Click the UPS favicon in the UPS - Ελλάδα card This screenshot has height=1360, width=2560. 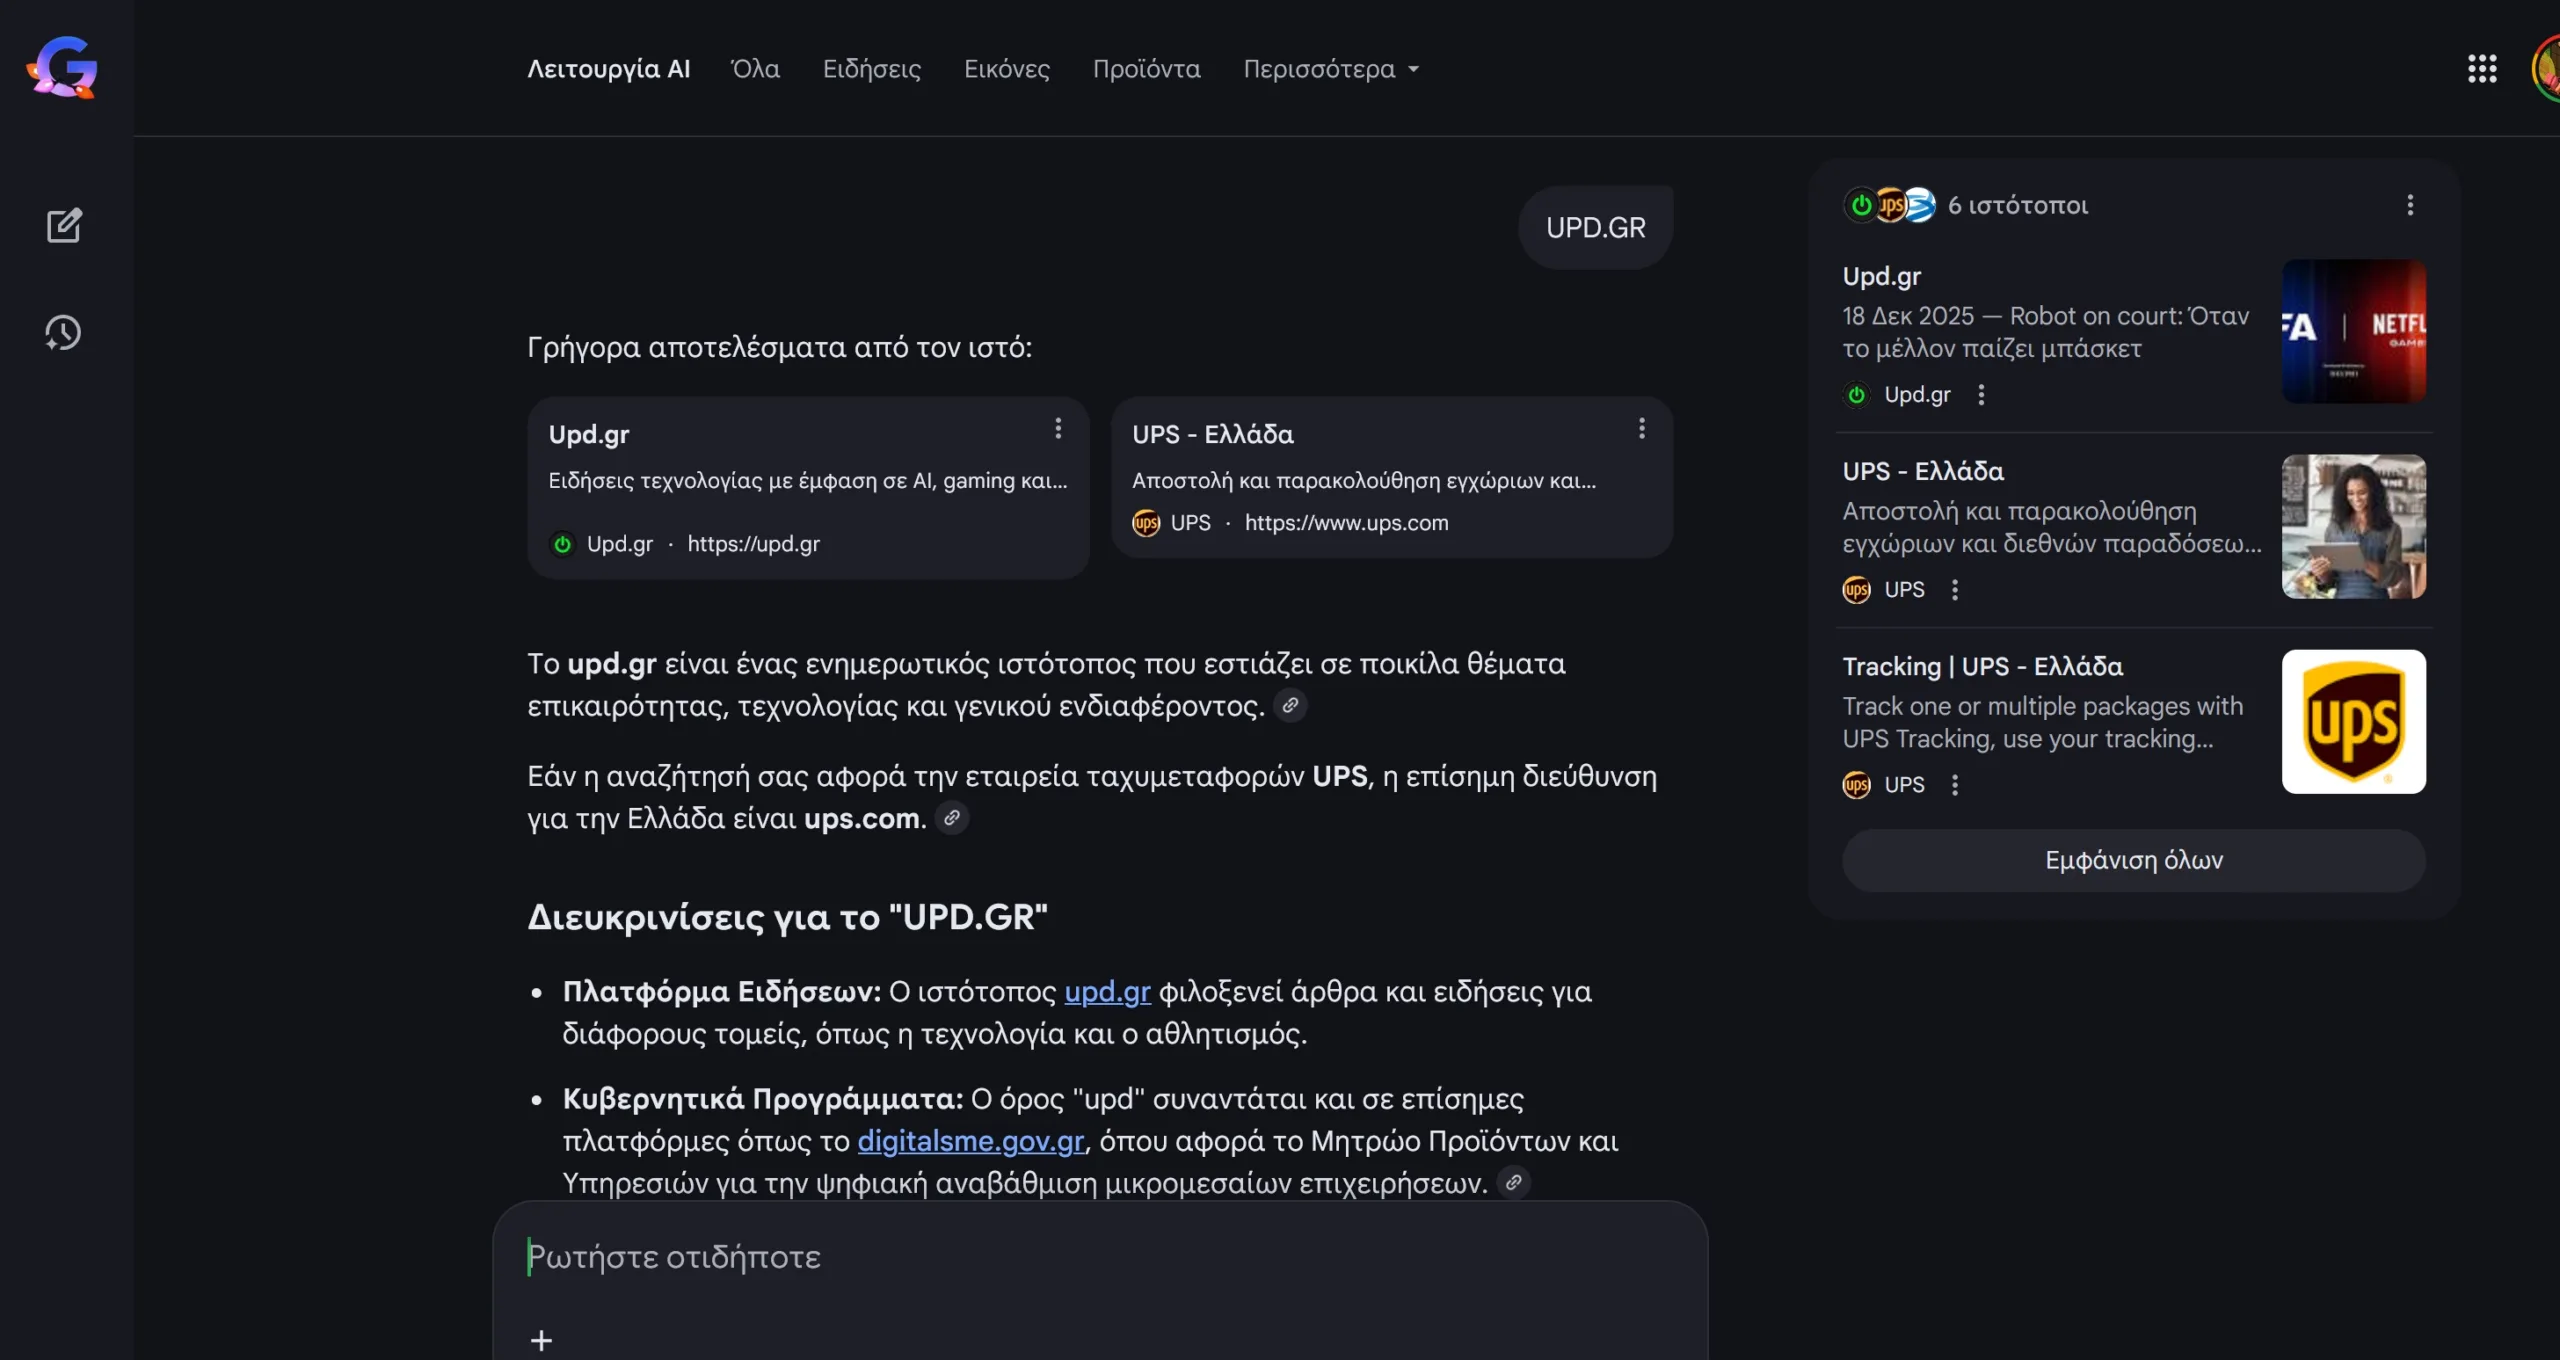[1146, 522]
